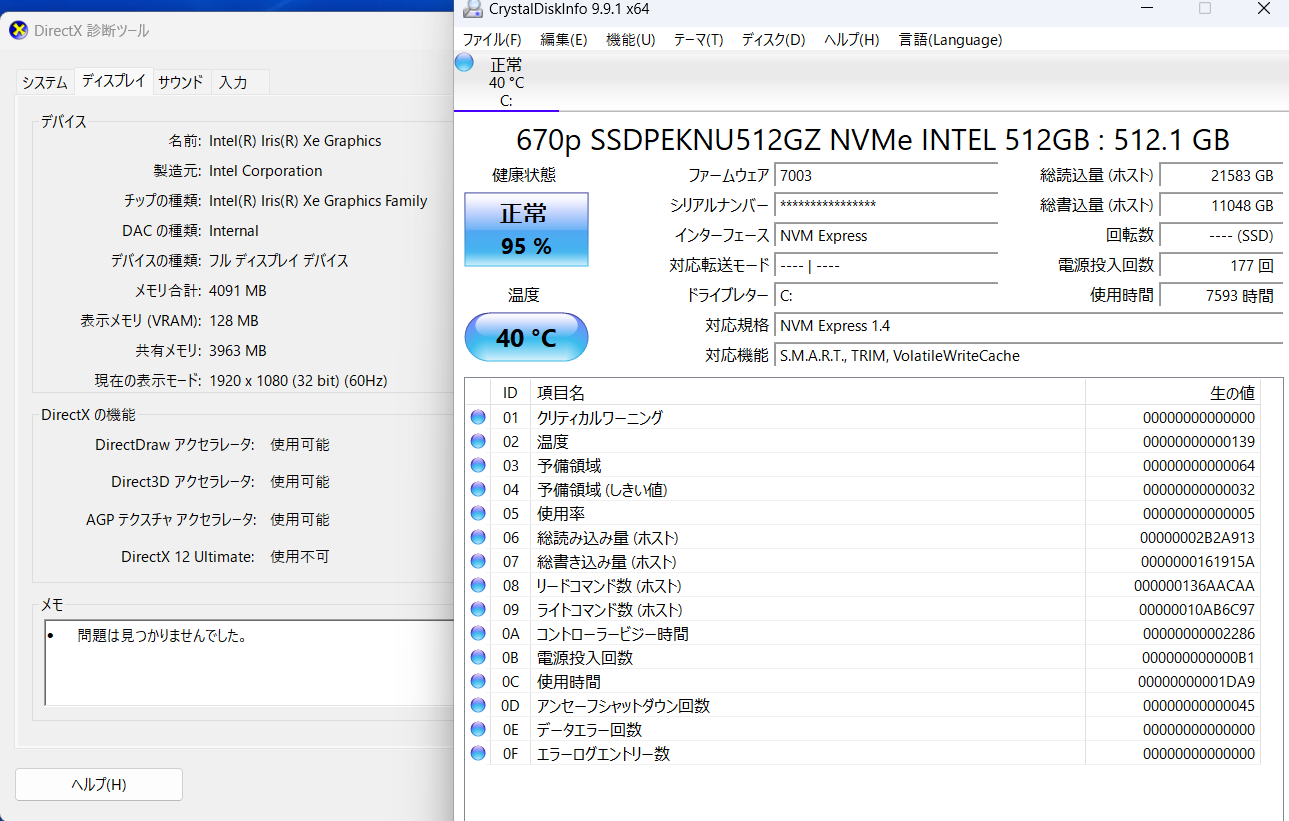Select drive C: 正常 40 °C disk tab
Viewport: 1289px width, 821px height.
(506, 81)
